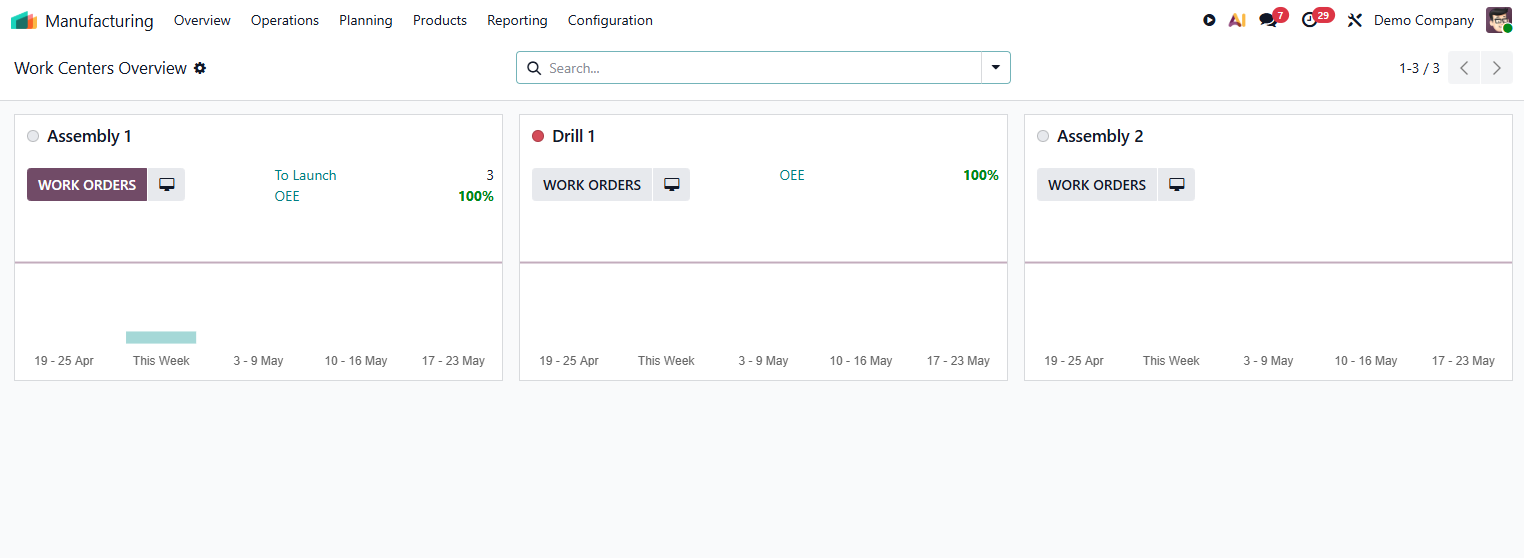1524x558 pixels.
Task: Click 'This Week' label in Assembly 2 chart
Action: 1171,361
